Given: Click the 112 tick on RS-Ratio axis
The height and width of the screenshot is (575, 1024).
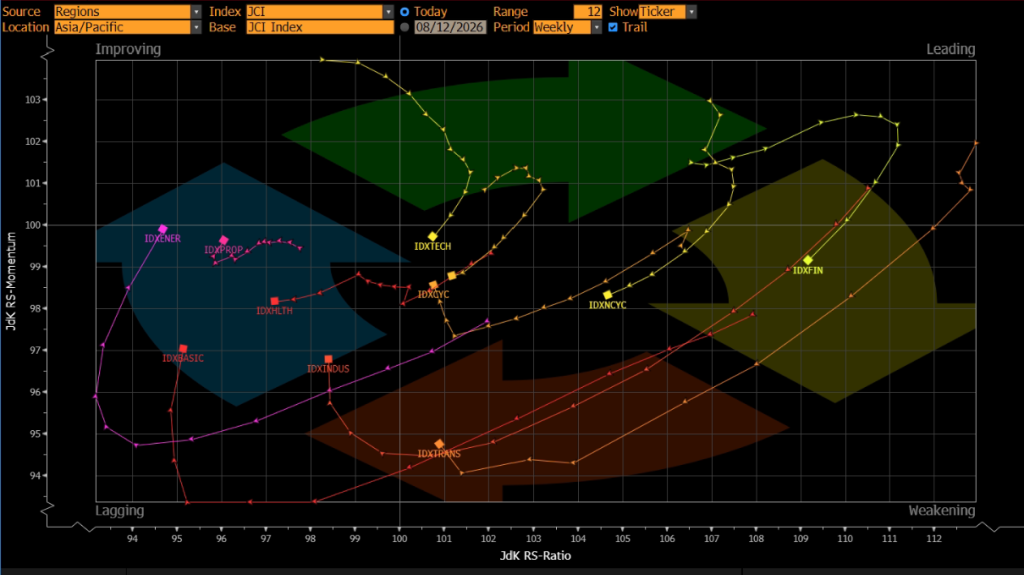Looking at the screenshot, I should (934, 539).
